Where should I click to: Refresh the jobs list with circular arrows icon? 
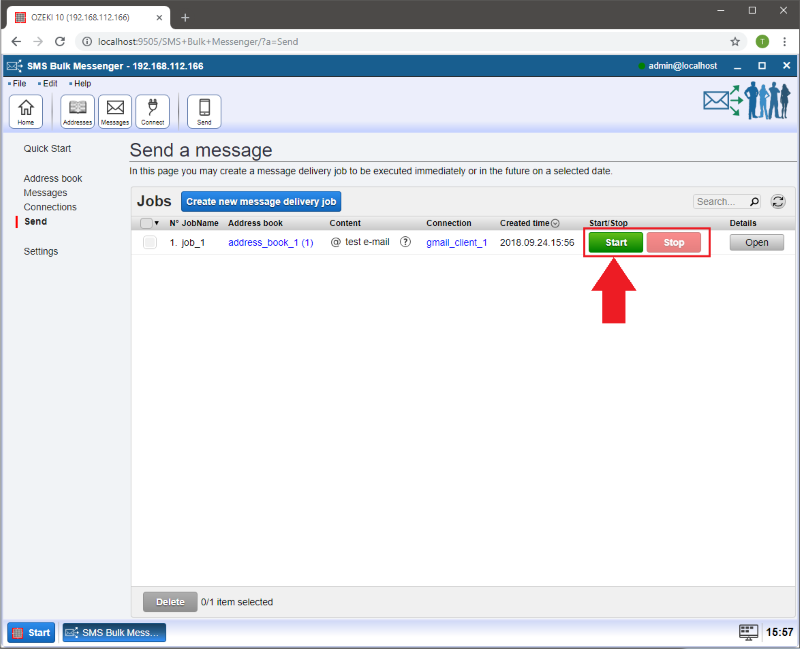pos(777,201)
